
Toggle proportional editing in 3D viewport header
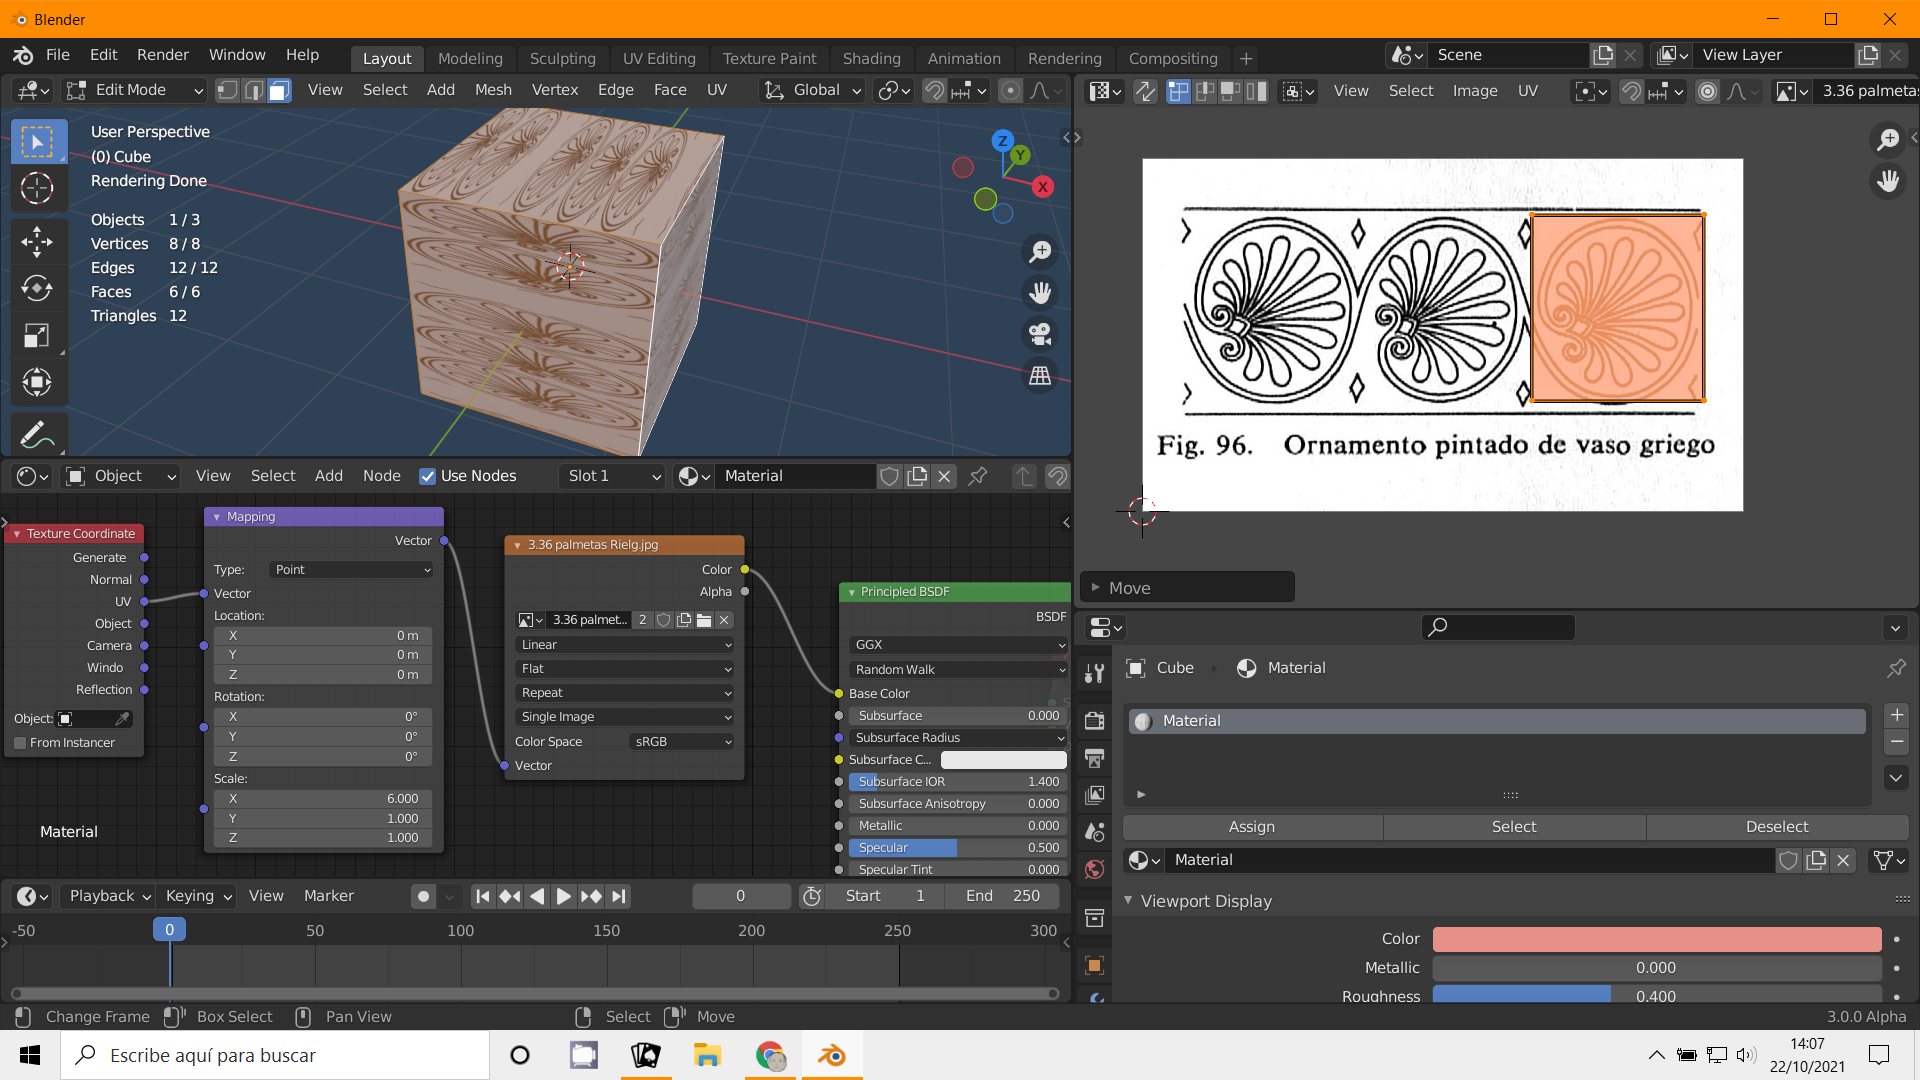[1011, 91]
